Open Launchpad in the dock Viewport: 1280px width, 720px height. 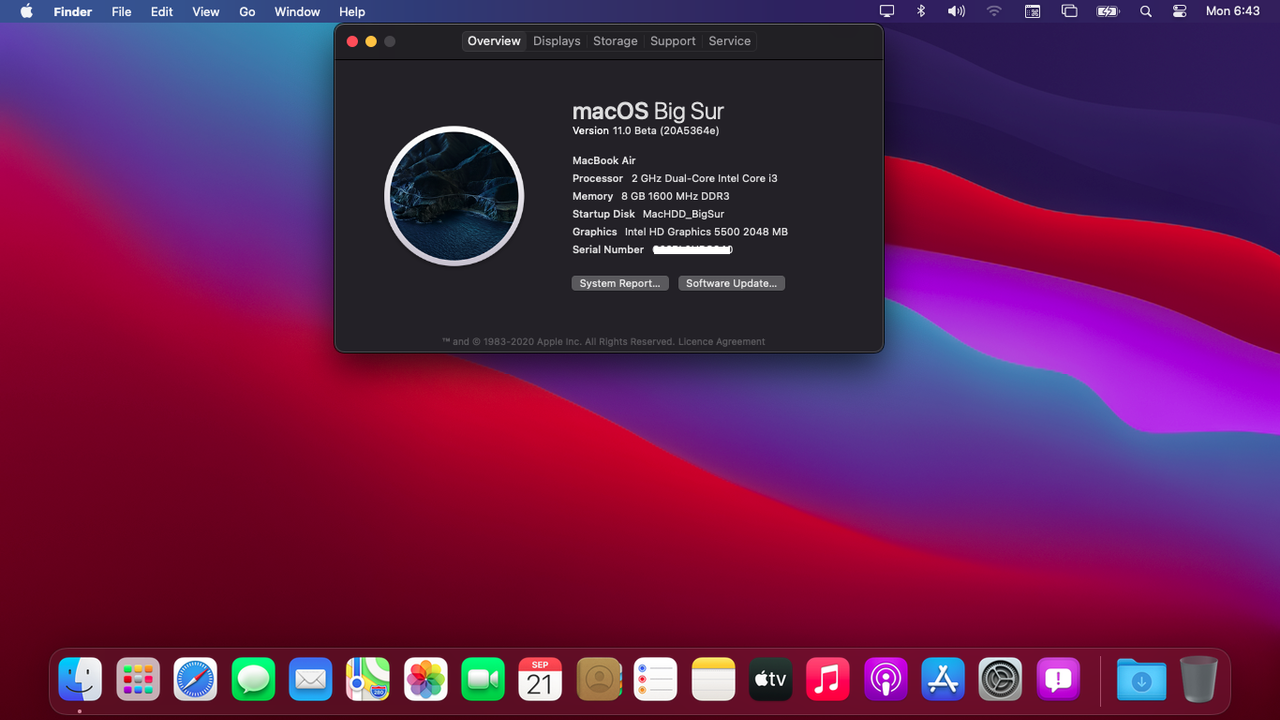(138, 679)
